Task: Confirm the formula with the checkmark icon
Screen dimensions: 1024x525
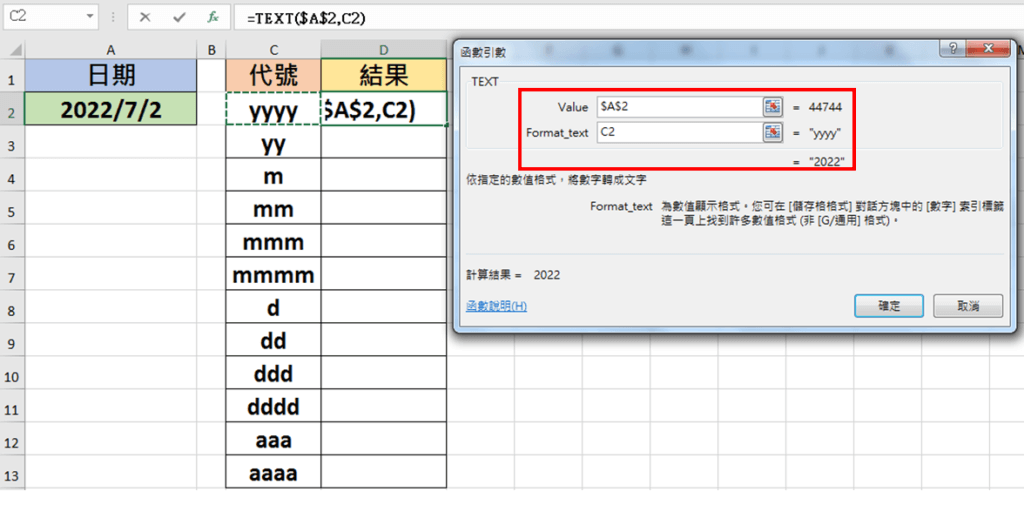Action: coord(179,18)
